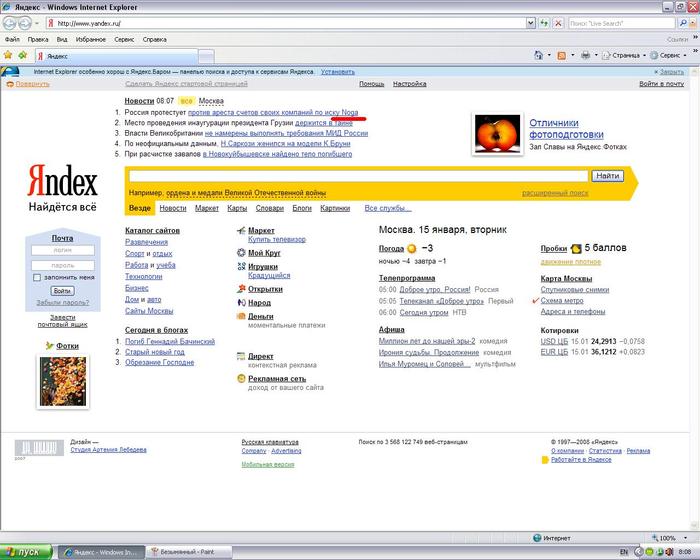Screen dimensions: 700x560
Task: Click the Print icon in command bar
Action: tap(585, 55)
